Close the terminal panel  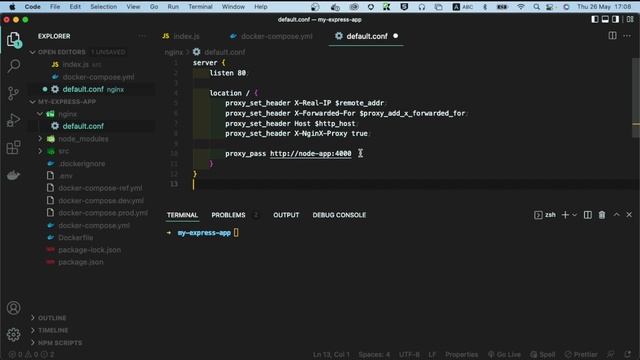[x=629, y=215]
